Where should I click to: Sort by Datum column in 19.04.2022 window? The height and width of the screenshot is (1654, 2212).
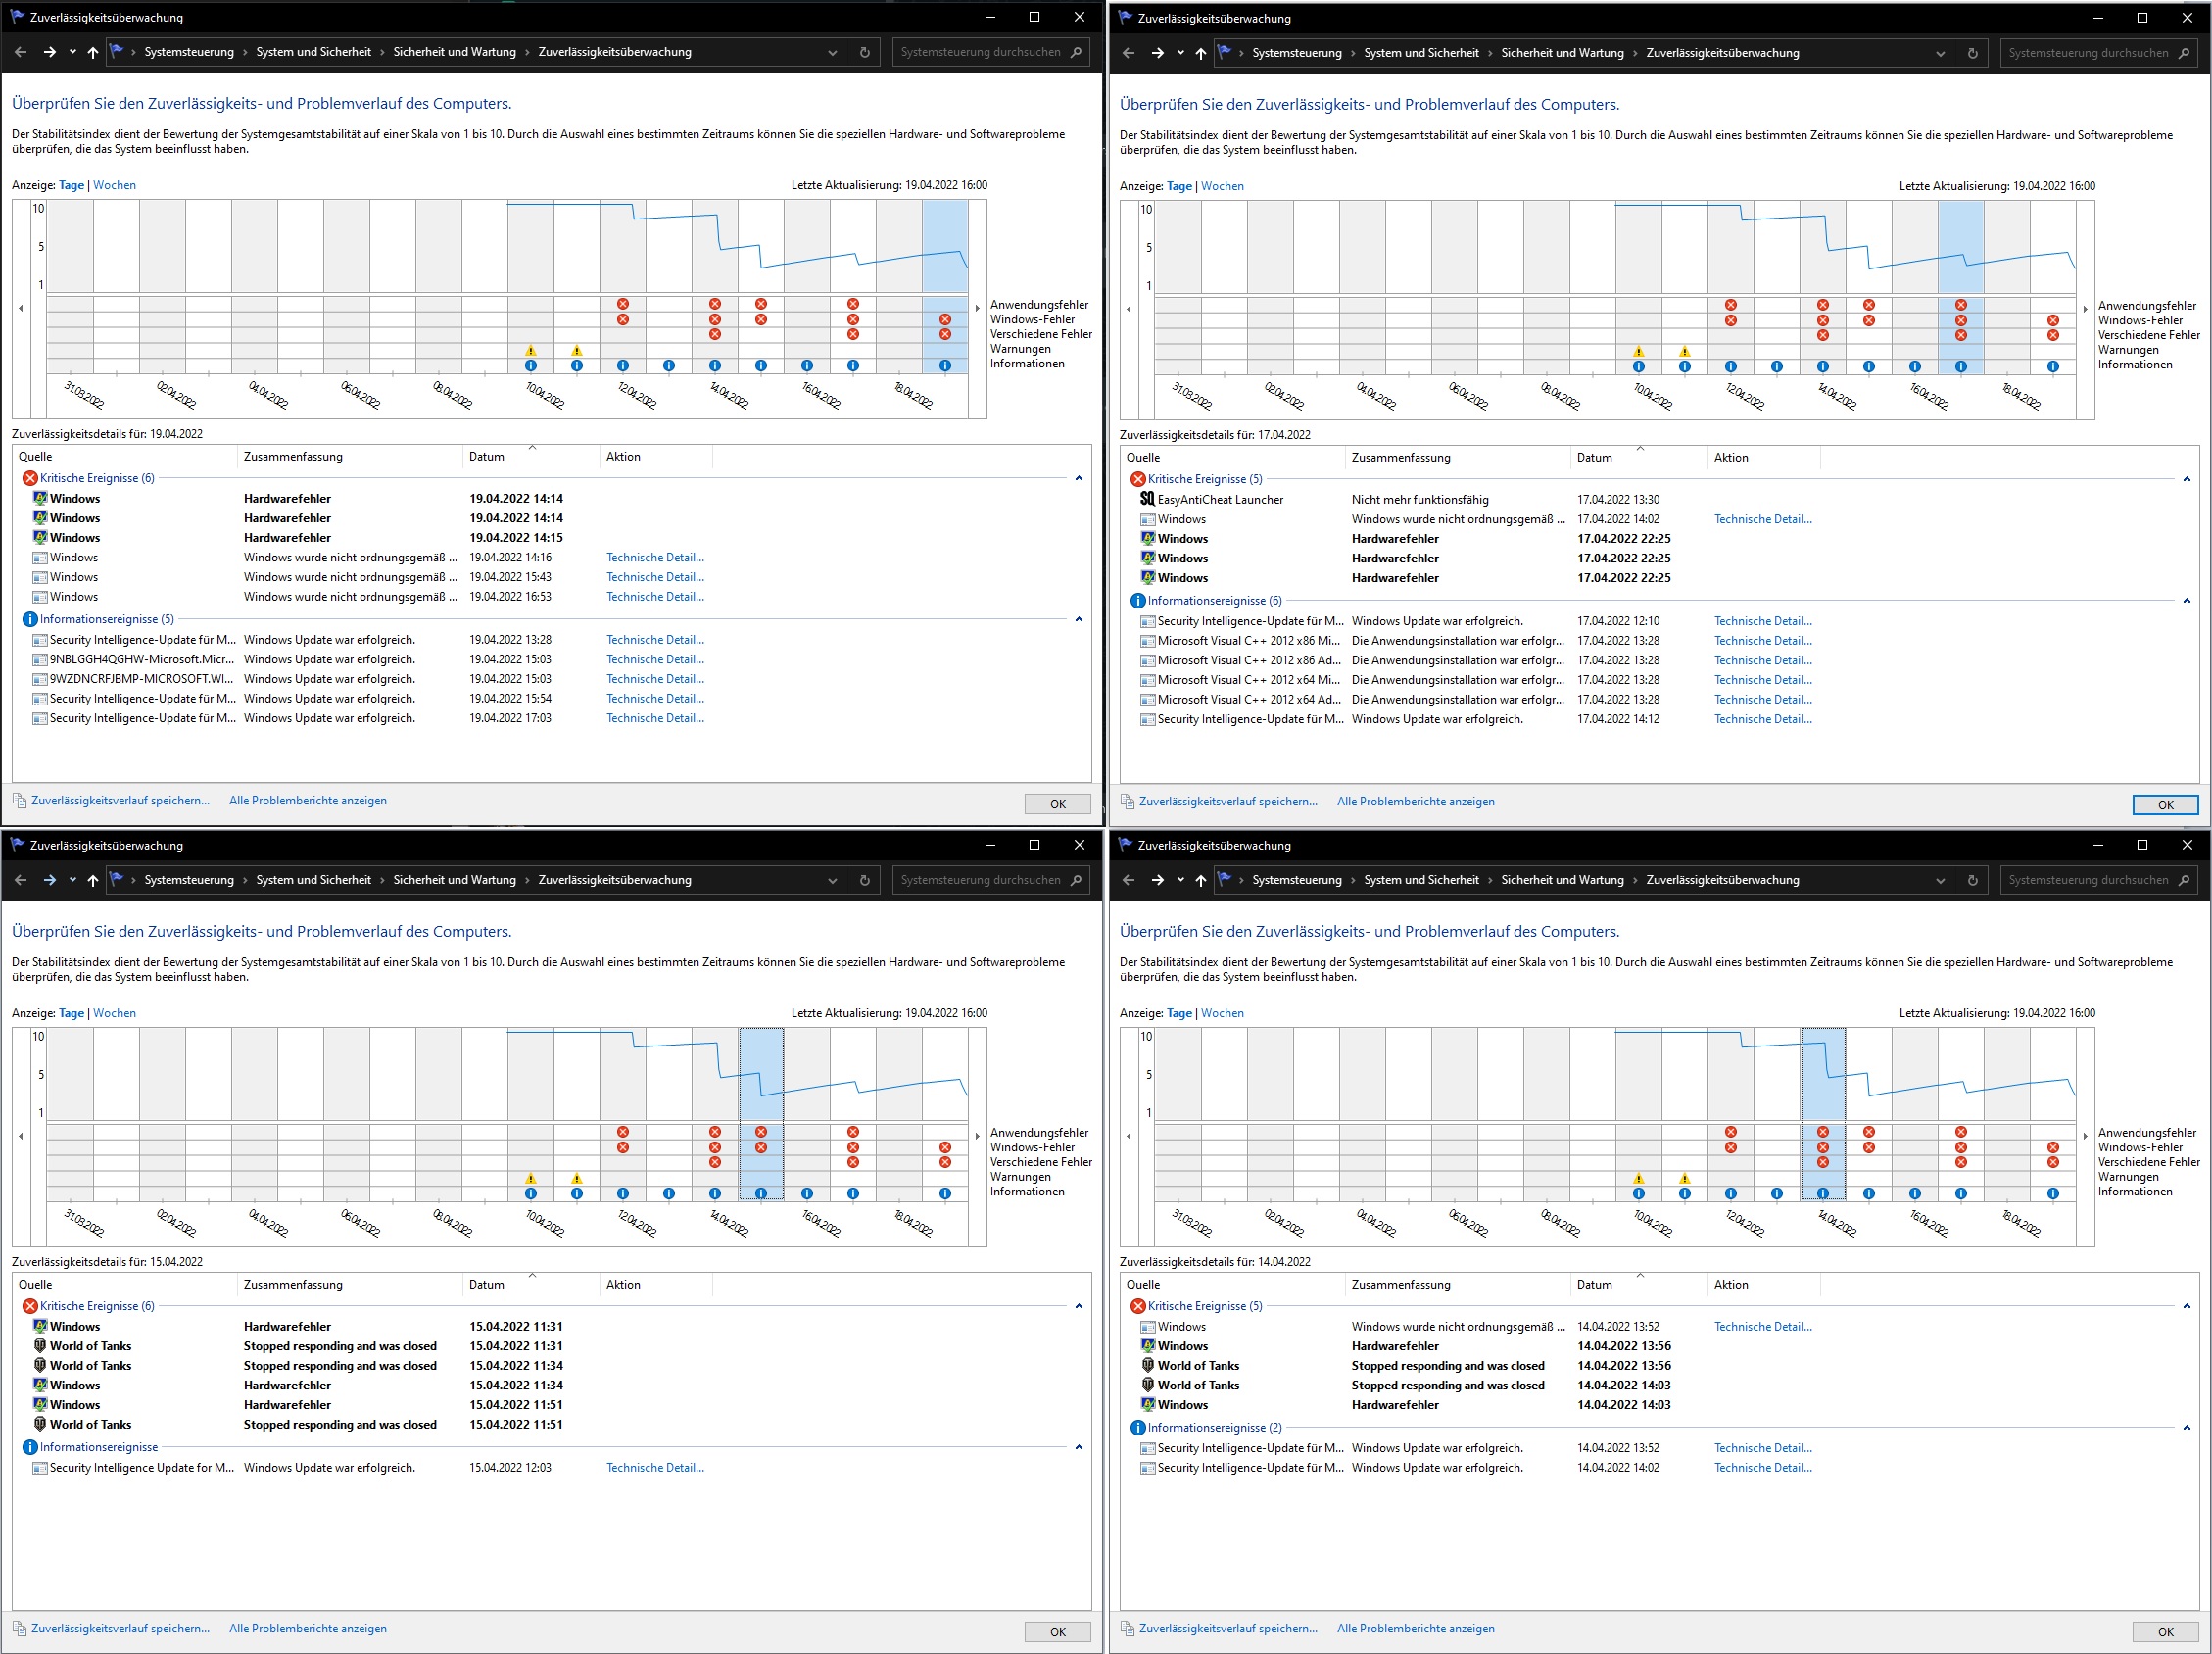[531, 457]
